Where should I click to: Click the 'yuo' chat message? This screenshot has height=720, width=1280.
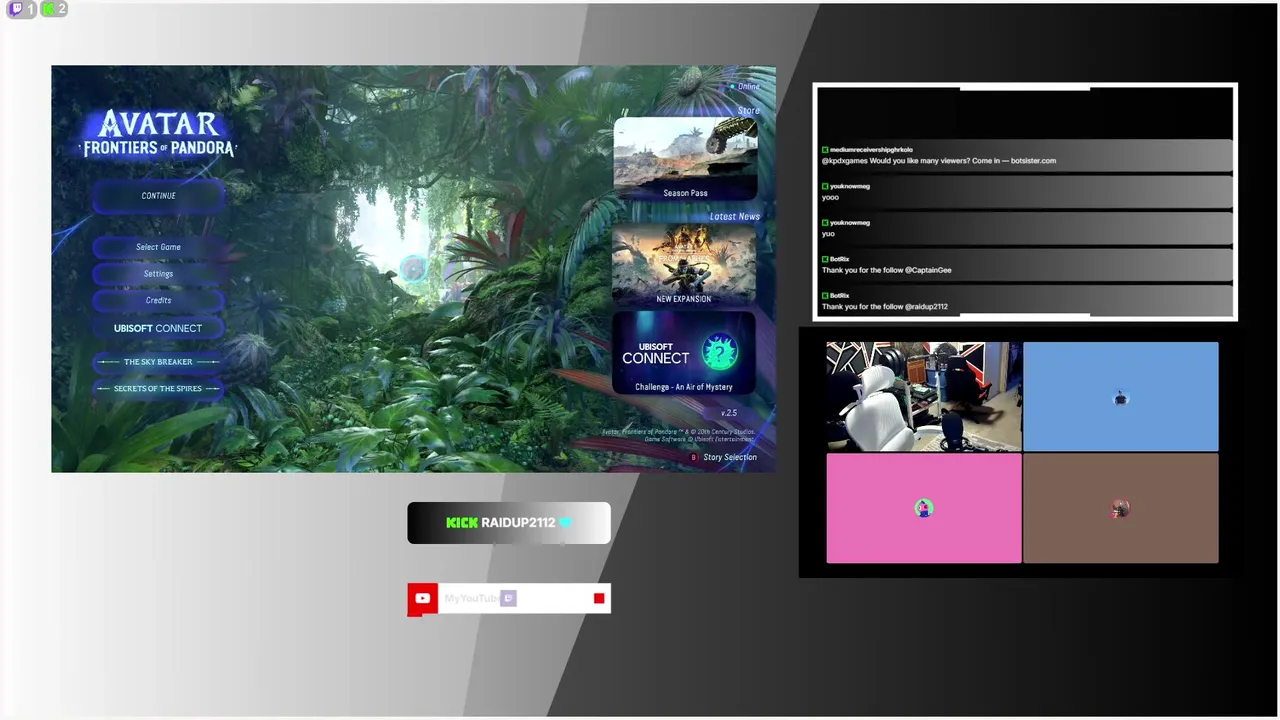pyautogui.click(x=1025, y=229)
